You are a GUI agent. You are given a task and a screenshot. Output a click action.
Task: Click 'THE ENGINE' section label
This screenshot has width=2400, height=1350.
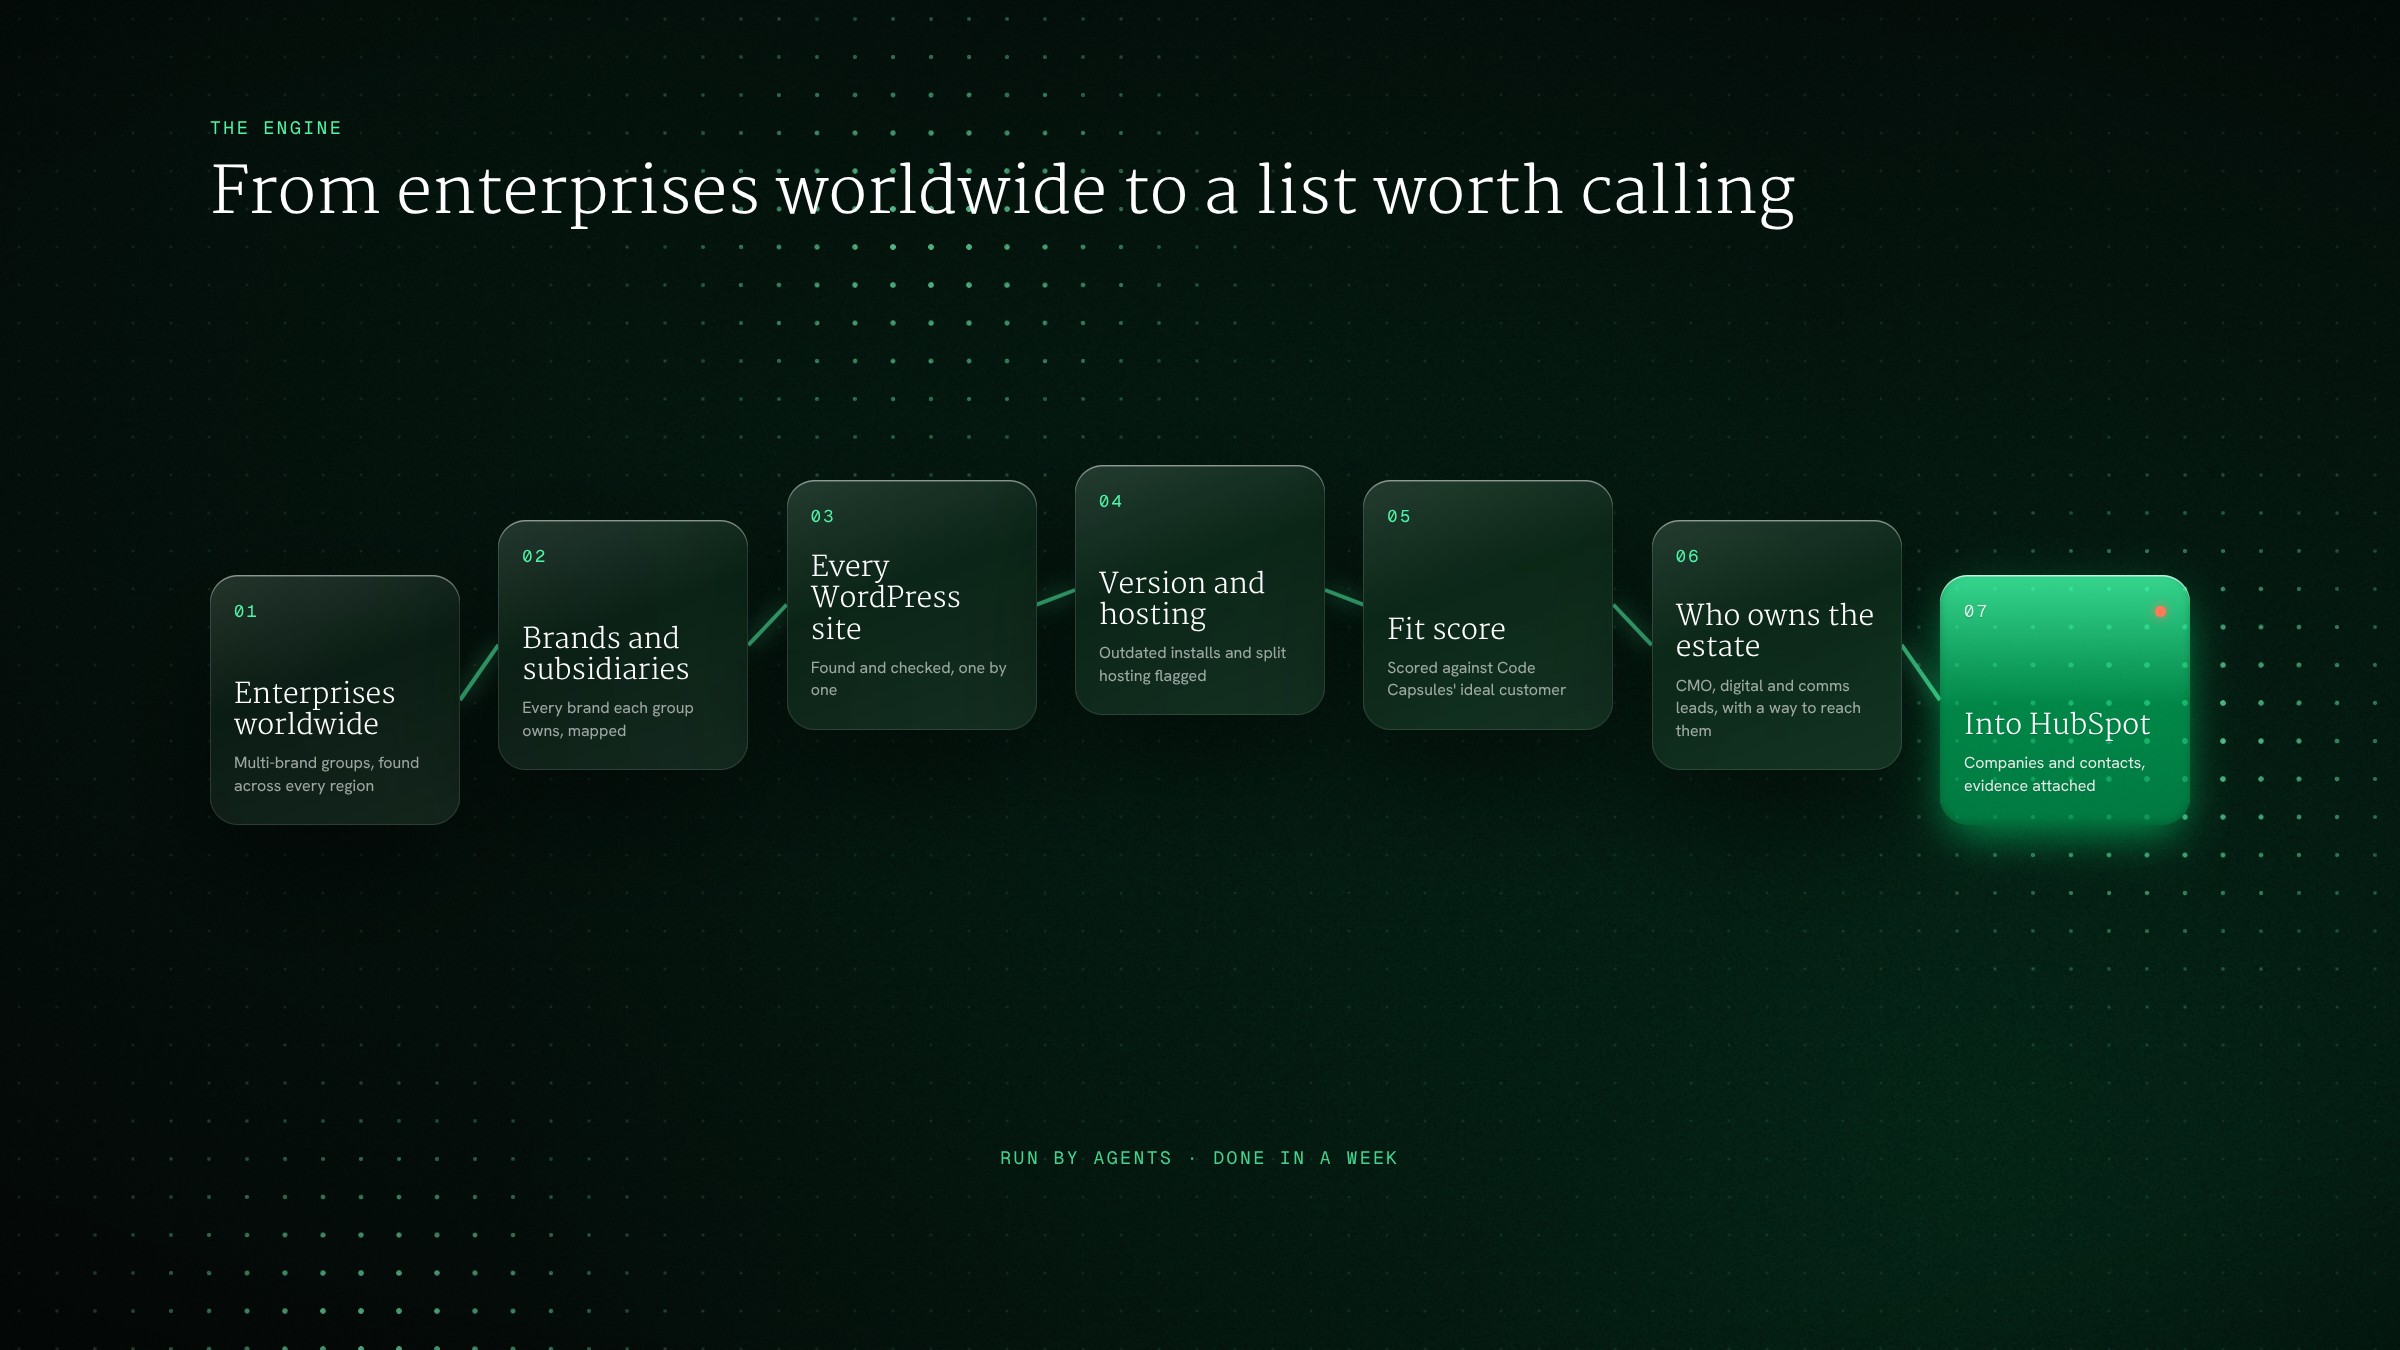276,128
